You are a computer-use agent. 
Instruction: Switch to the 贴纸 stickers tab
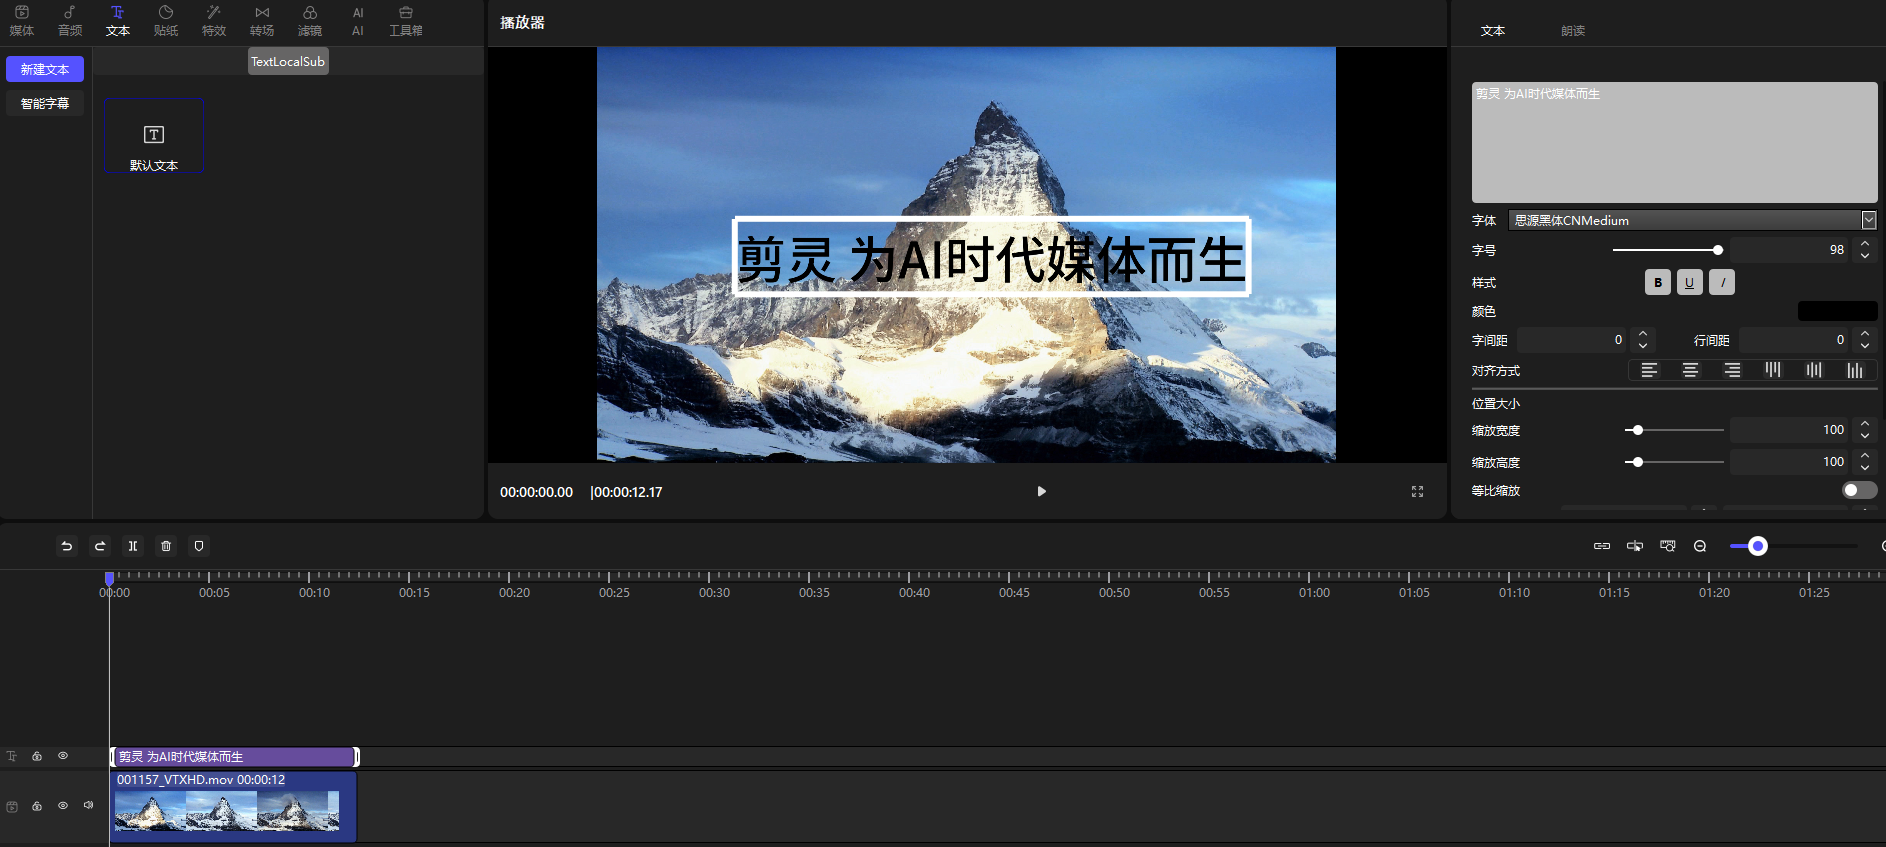tap(166, 21)
